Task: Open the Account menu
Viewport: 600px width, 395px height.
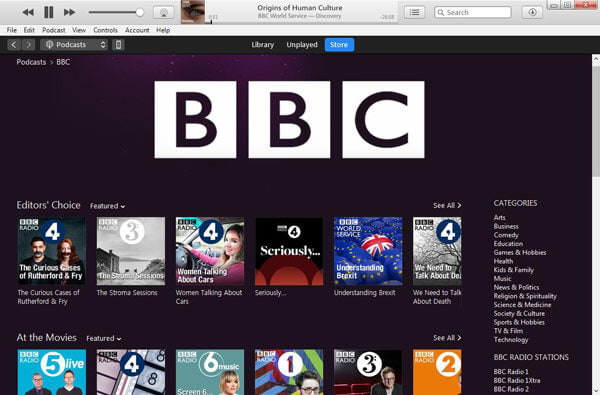Action: pos(137,30)
